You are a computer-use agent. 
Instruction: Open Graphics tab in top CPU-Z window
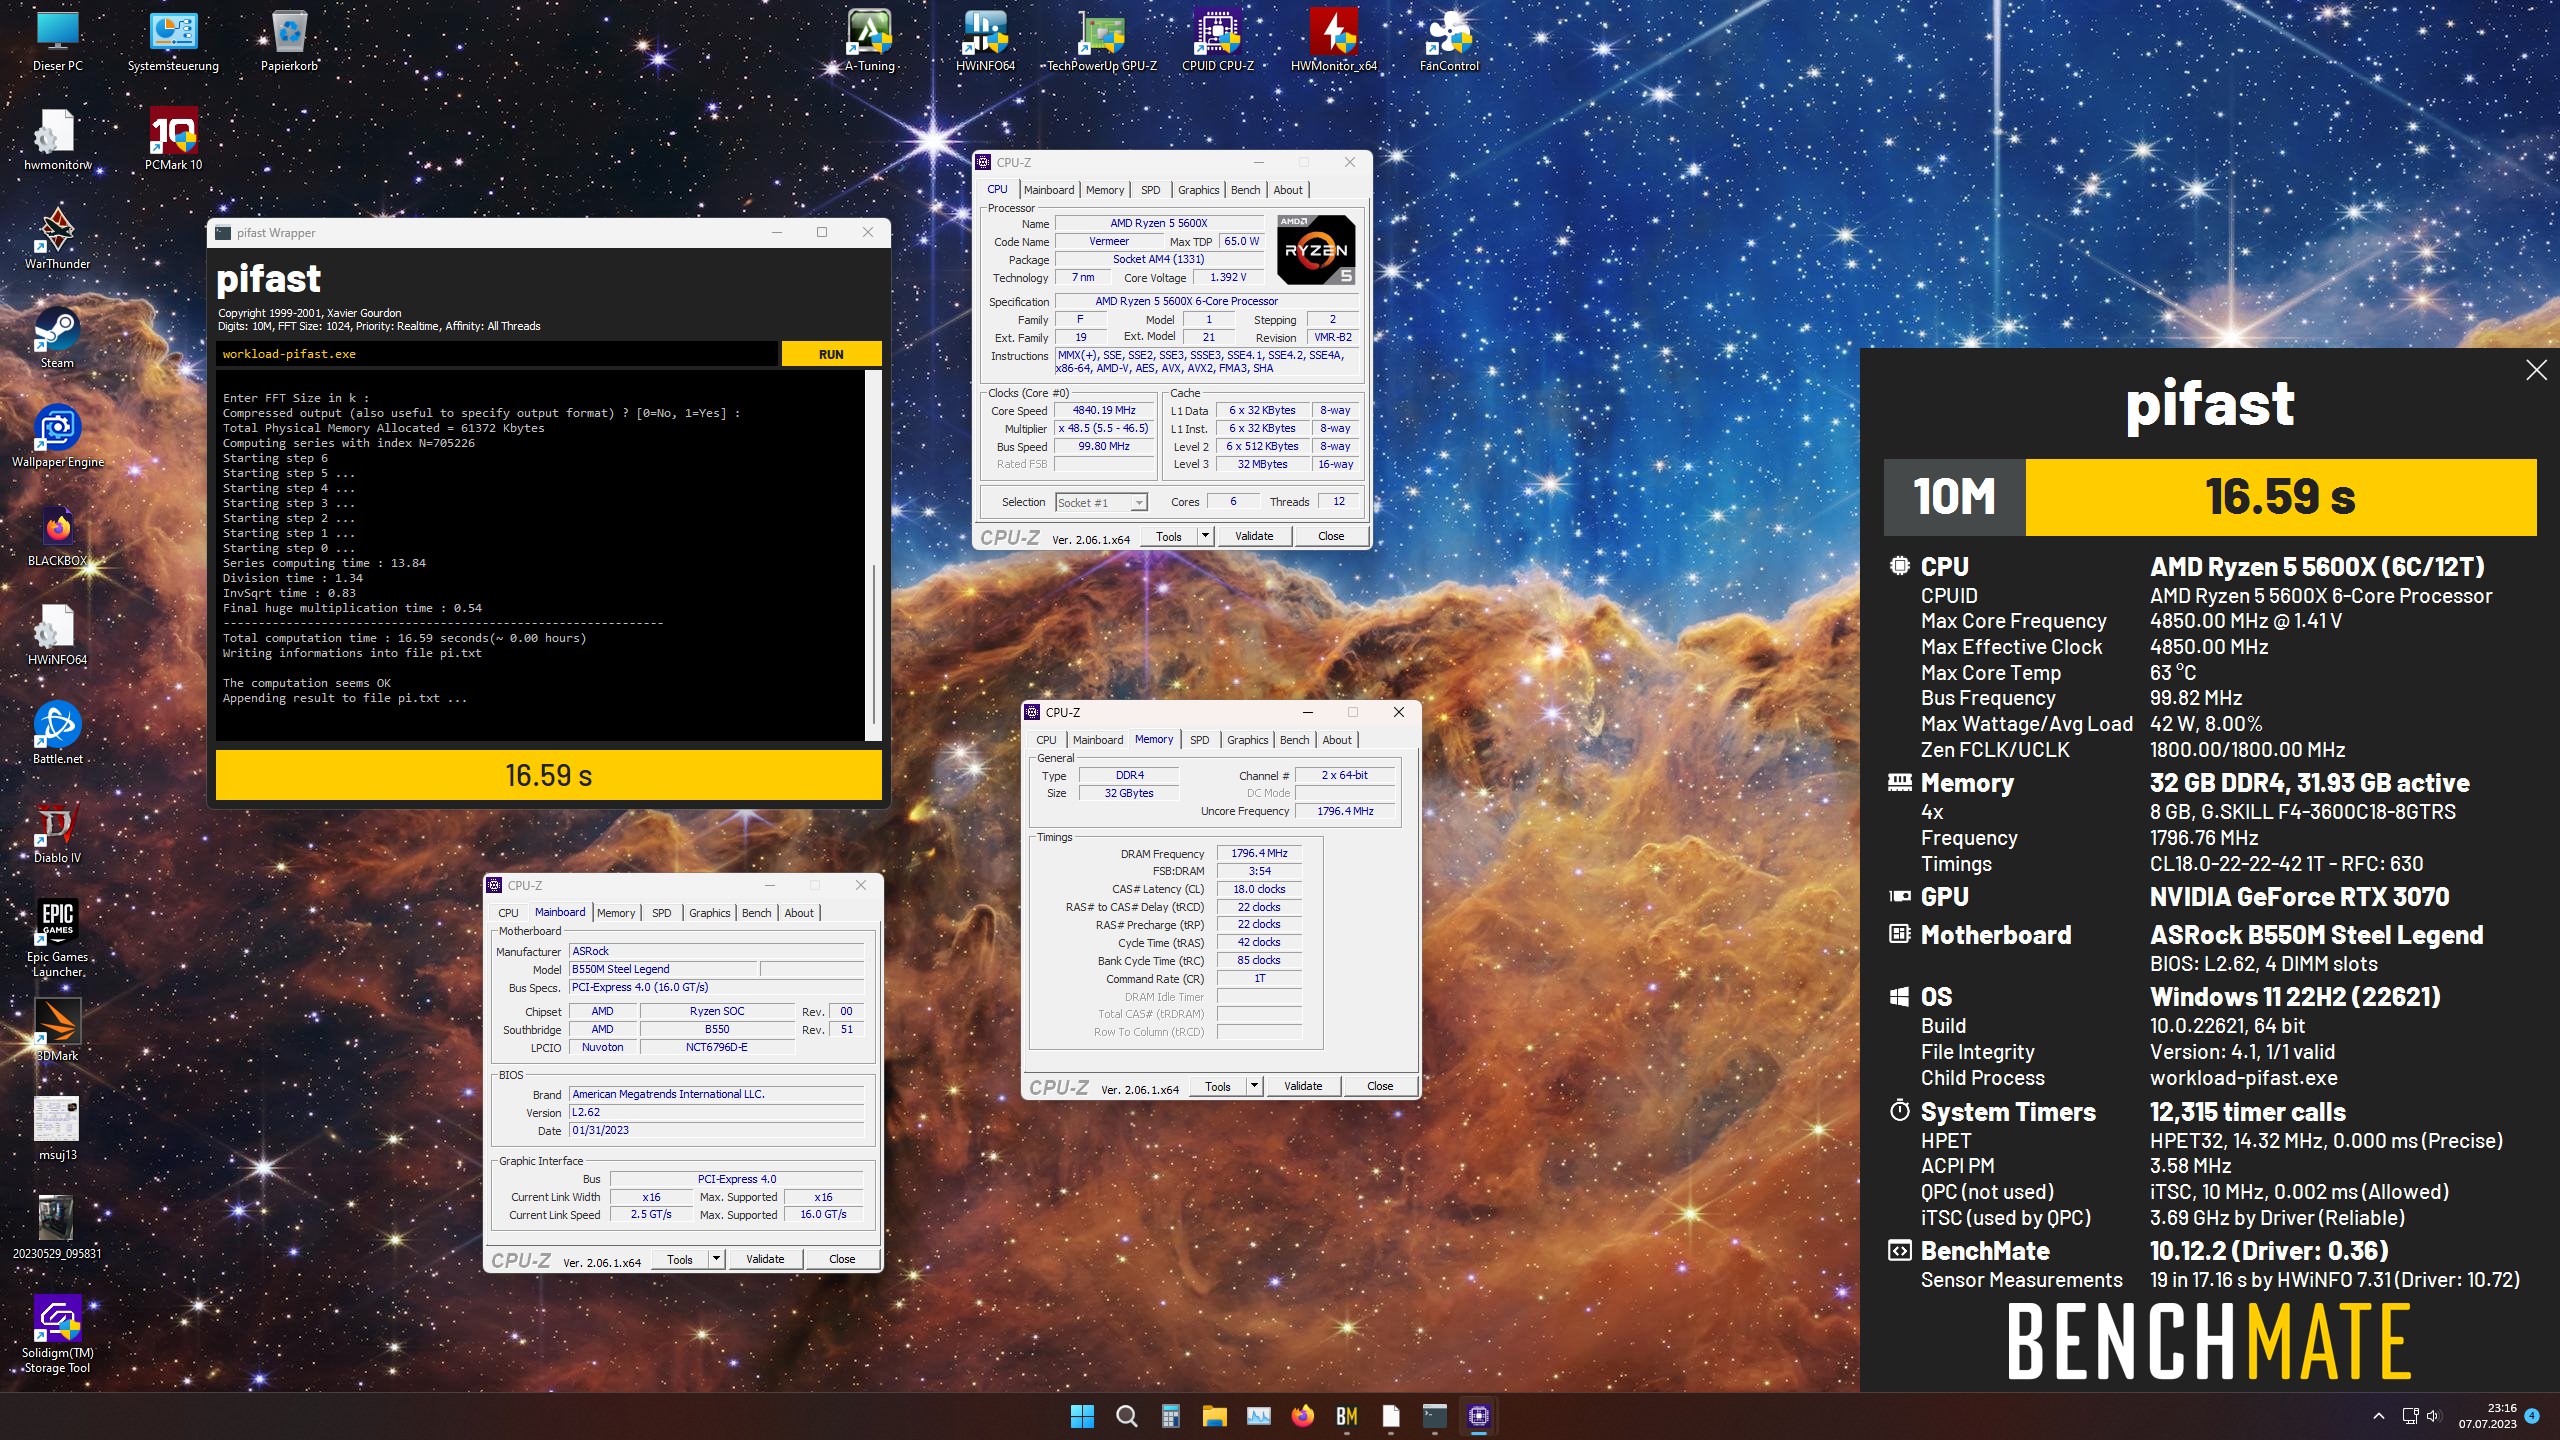1198,190
